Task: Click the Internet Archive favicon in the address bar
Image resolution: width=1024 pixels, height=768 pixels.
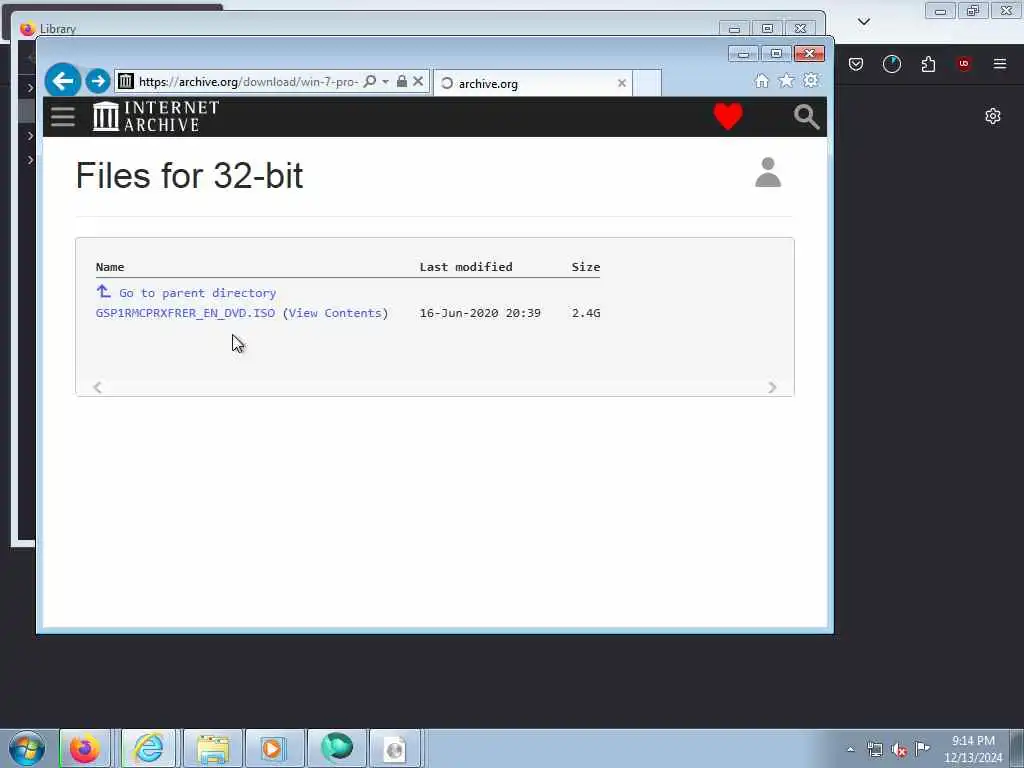Action: (x=126, y=81)
